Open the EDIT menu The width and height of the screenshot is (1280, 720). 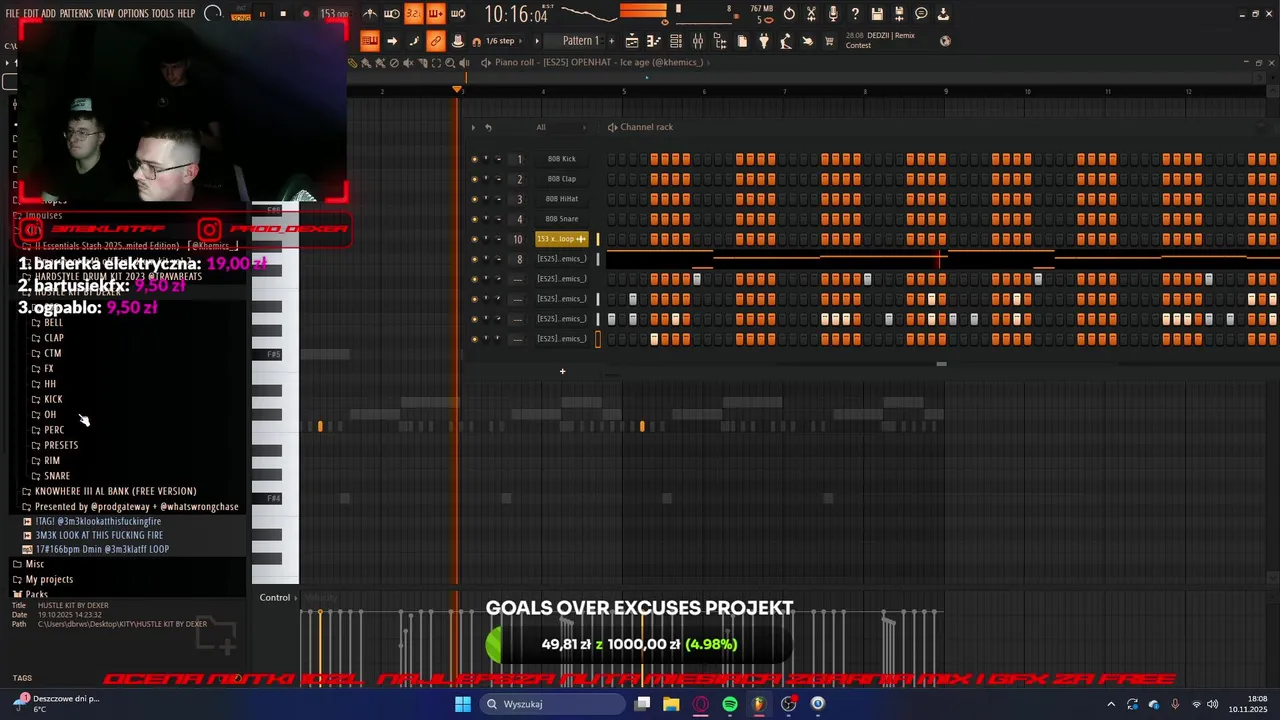click(x=30, y=13)
